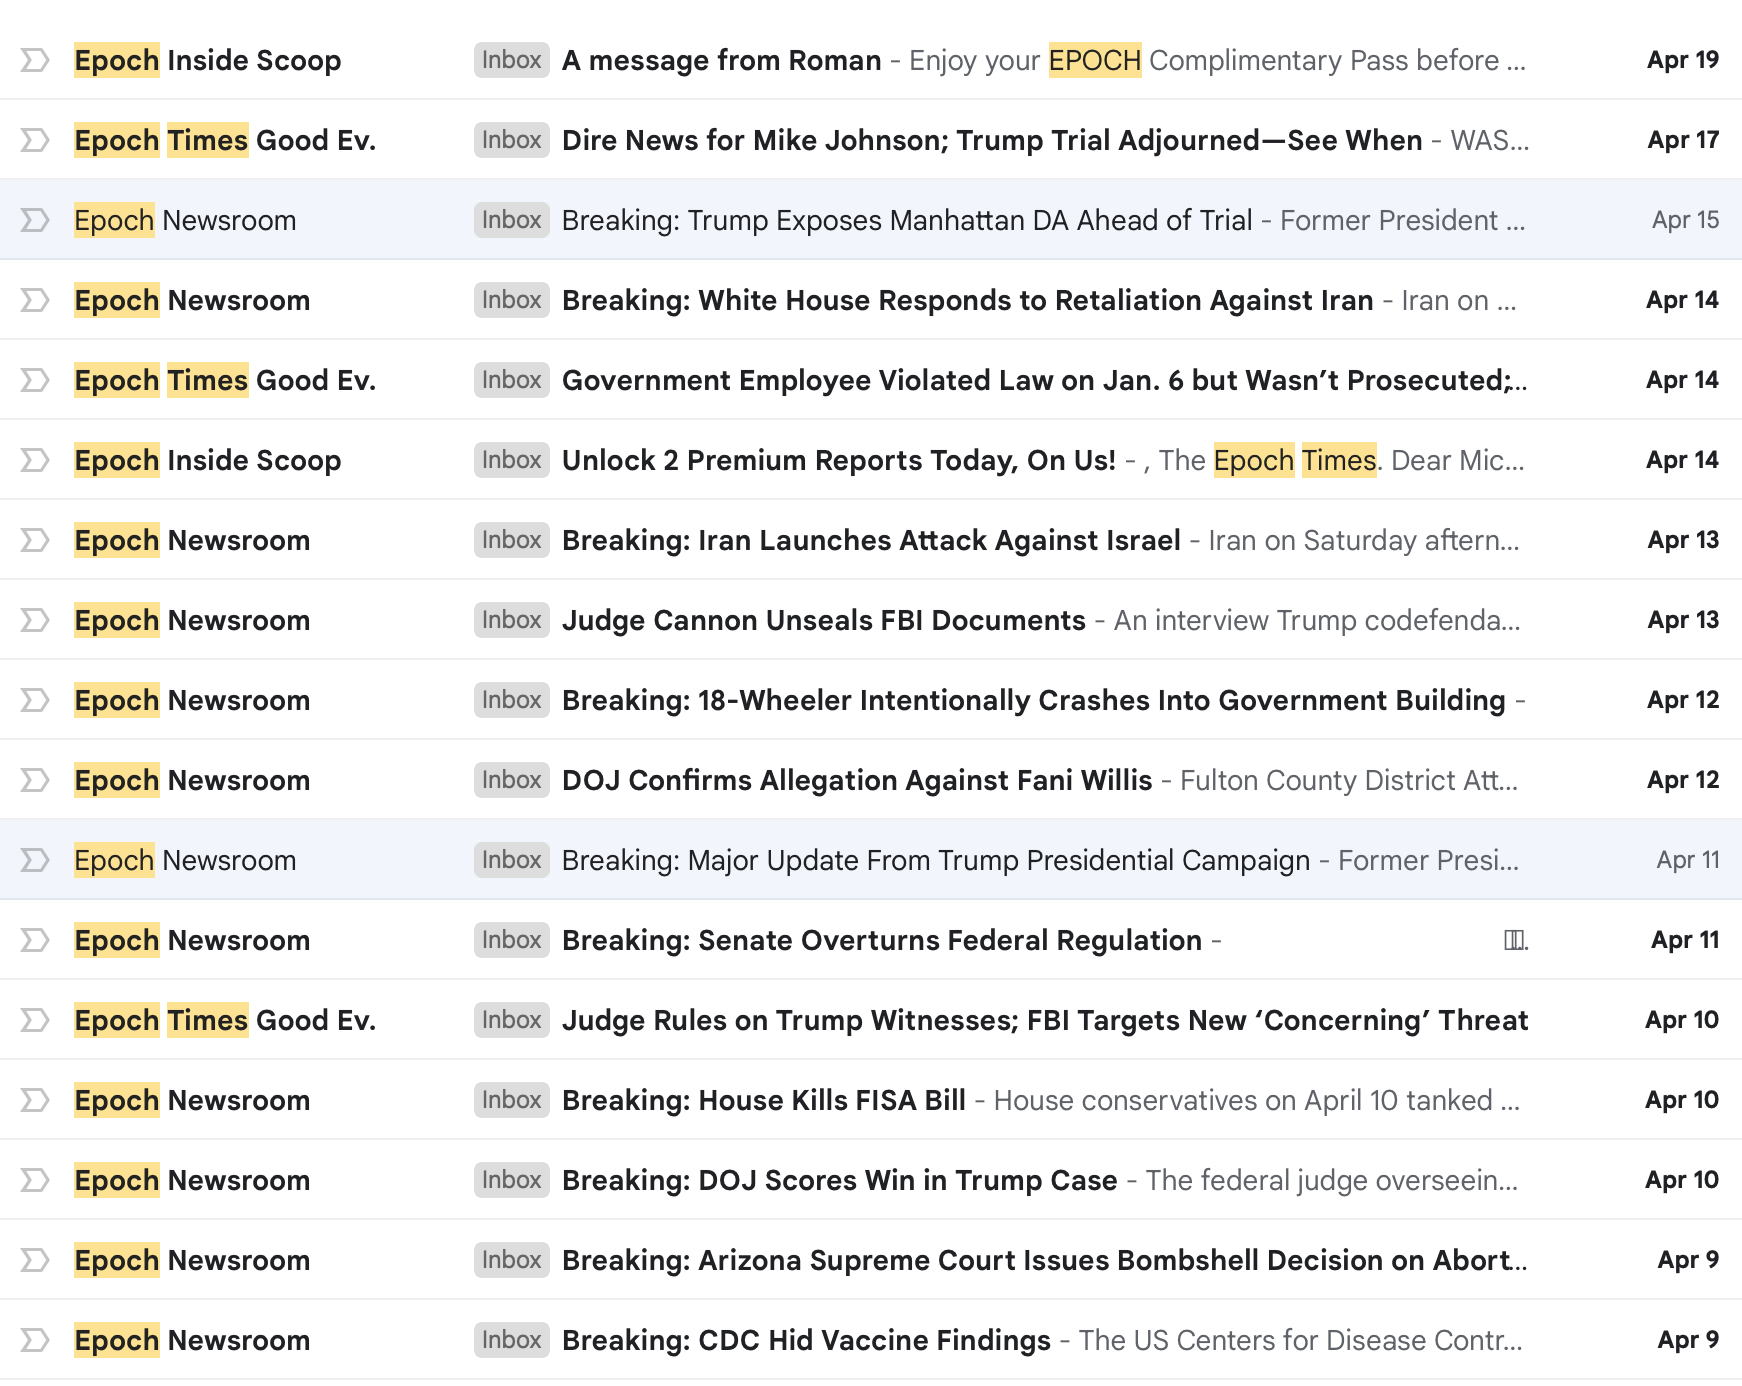This screenshot has height=1386, width=1742.
Task: Open 'White House Responds to Retaliation Against Iran' email
Action: 968,300
